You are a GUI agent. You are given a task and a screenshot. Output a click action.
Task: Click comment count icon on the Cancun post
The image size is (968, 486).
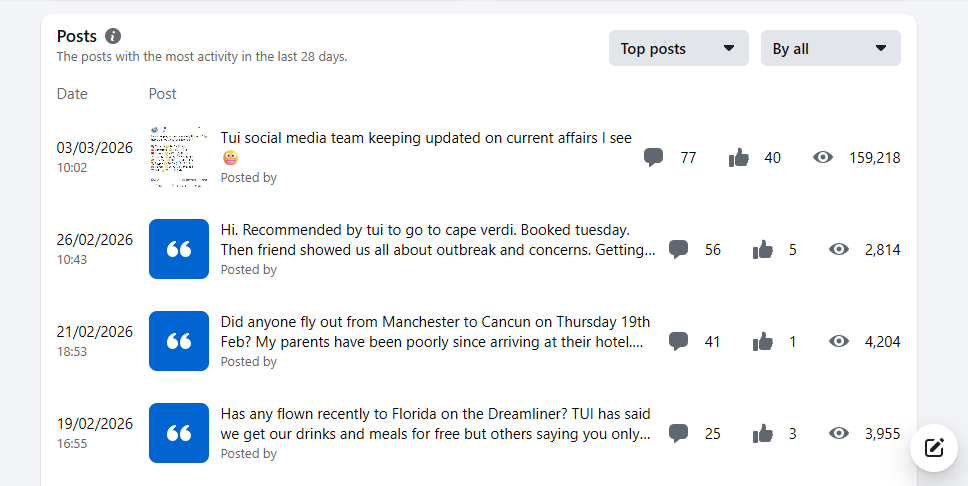[x=678, y=341]
